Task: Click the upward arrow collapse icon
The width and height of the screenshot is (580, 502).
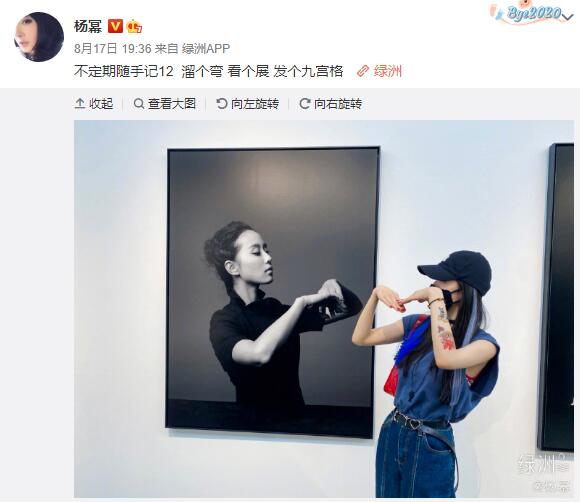Action: pos(80,104)
